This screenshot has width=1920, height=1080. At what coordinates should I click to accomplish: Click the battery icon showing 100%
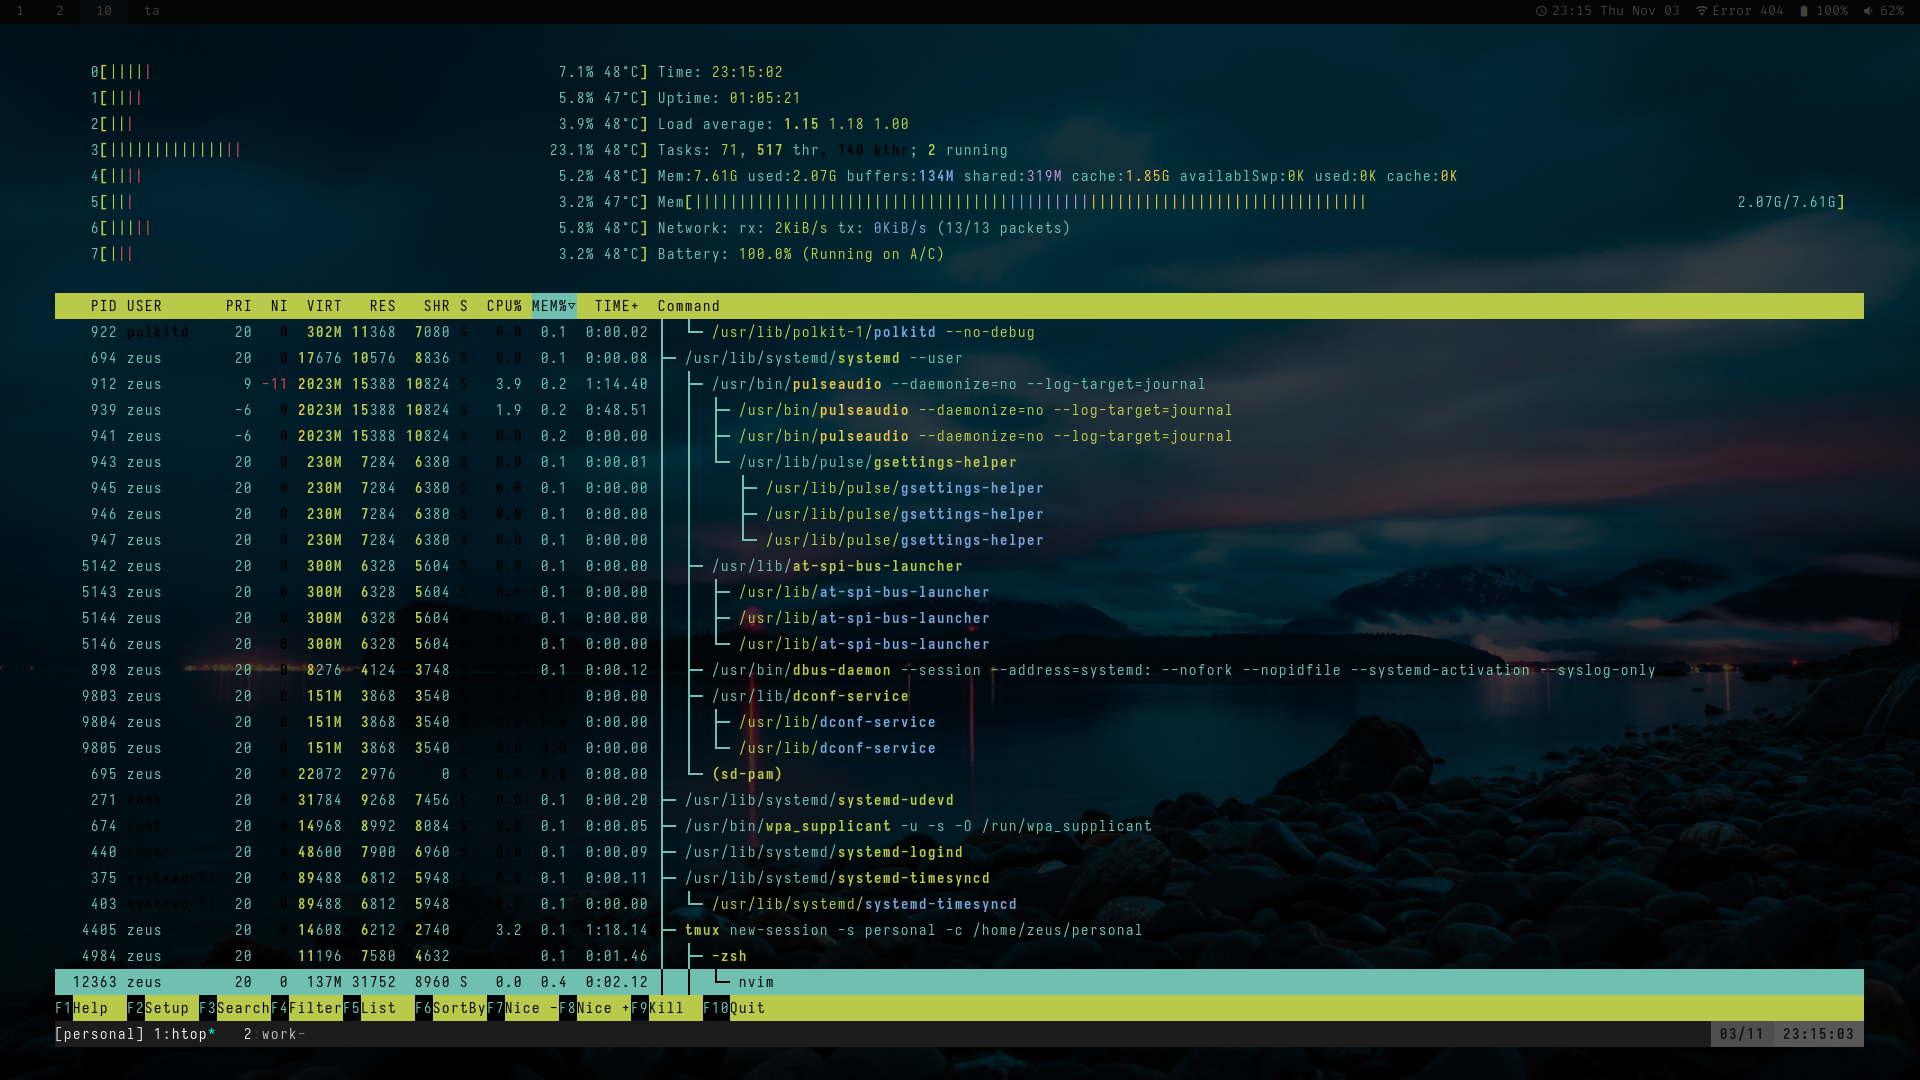(x=1804, y=11)
